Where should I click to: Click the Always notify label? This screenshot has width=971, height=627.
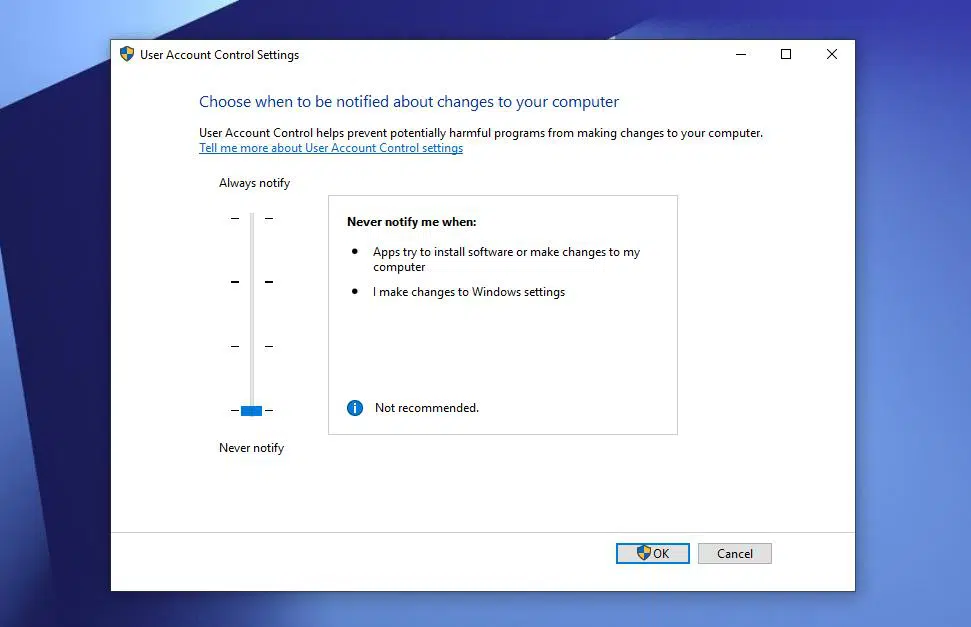pyautogui.click(x=255, y=183)
